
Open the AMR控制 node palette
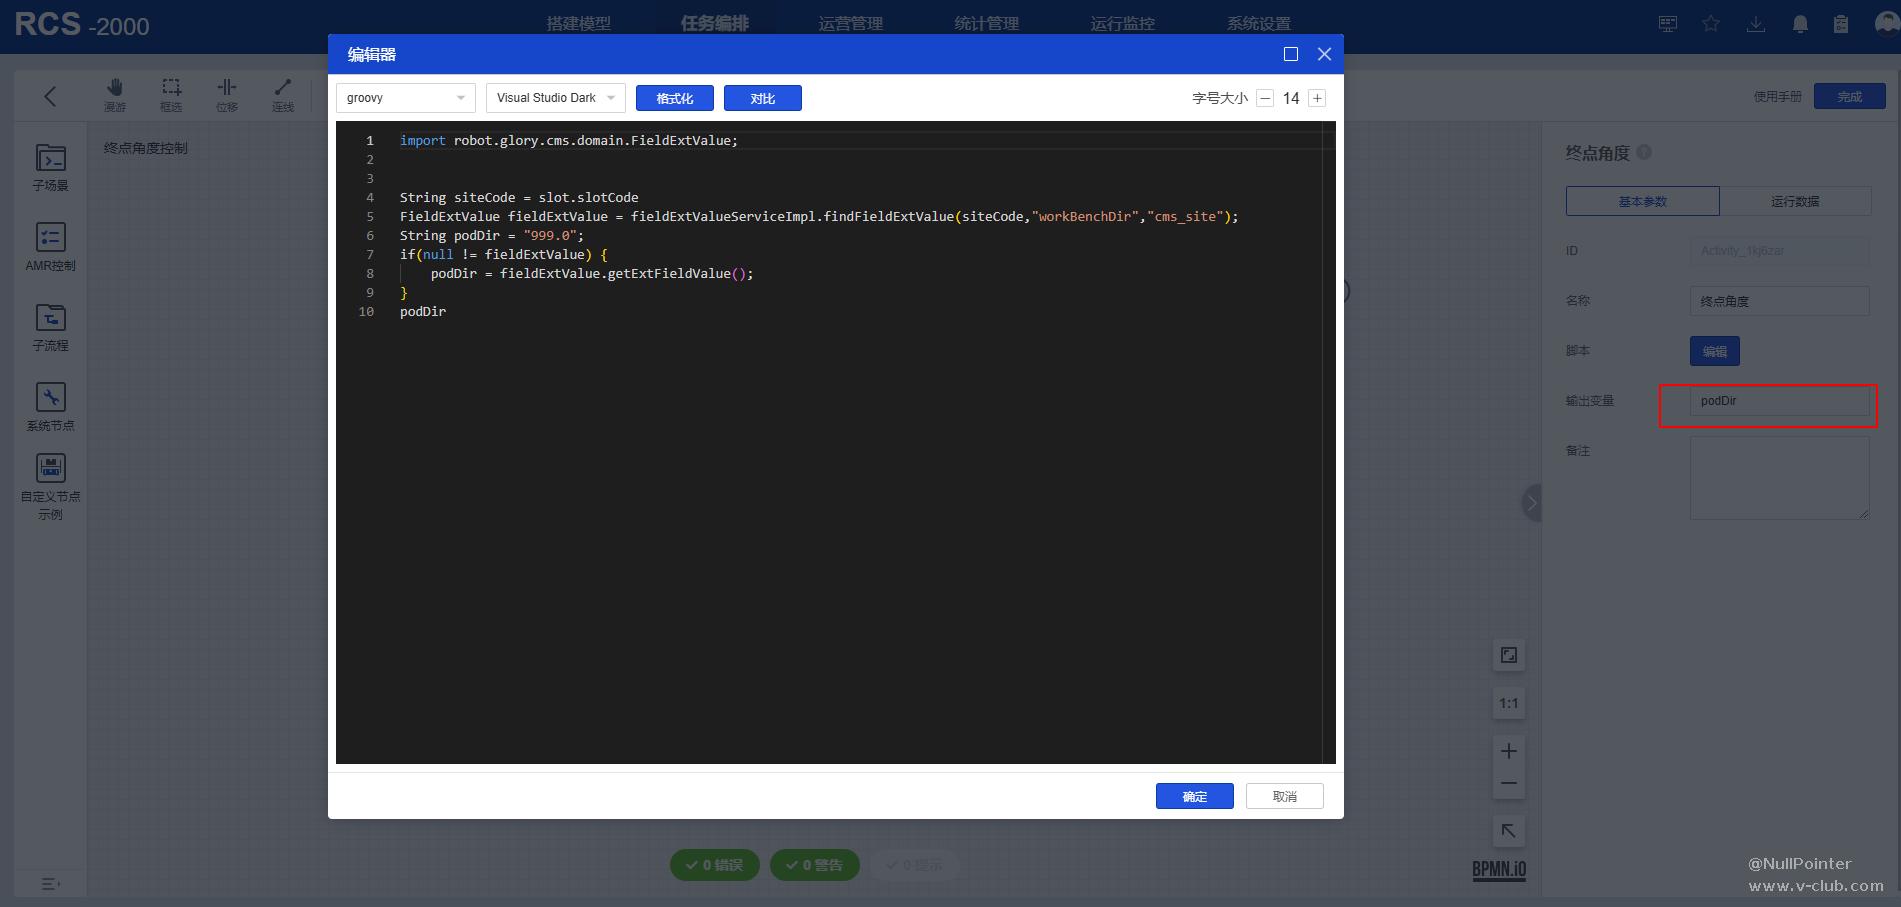coord(51,246)
